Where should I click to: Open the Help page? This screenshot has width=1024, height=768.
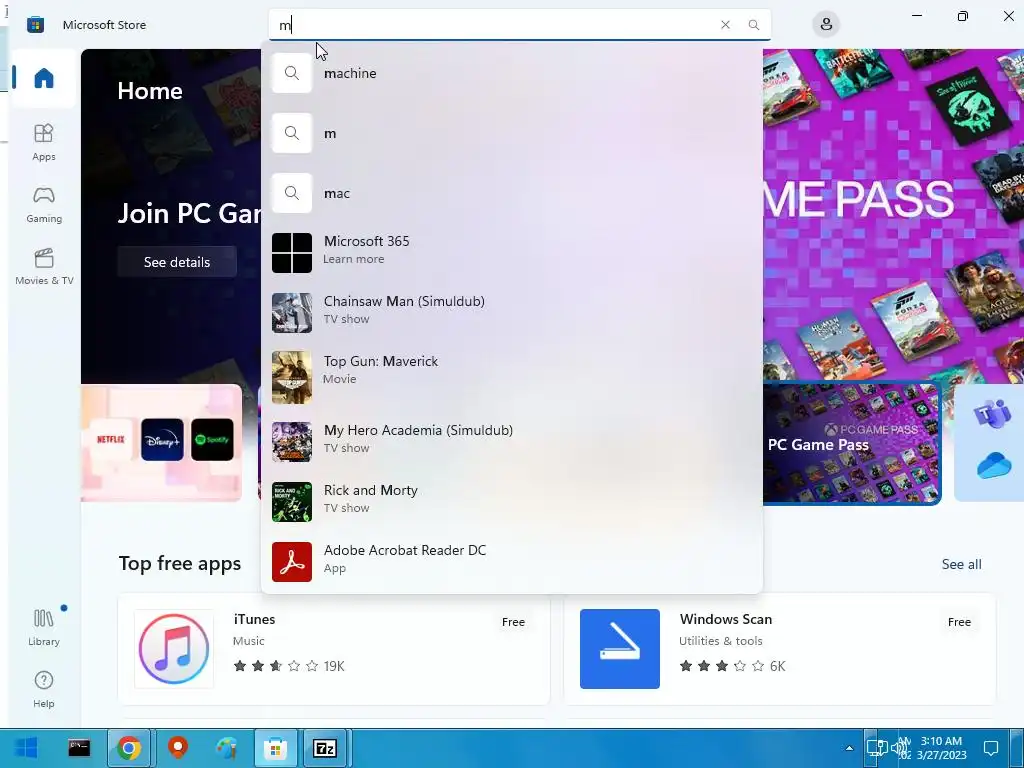pyautogui.click(x=44, y=689)
